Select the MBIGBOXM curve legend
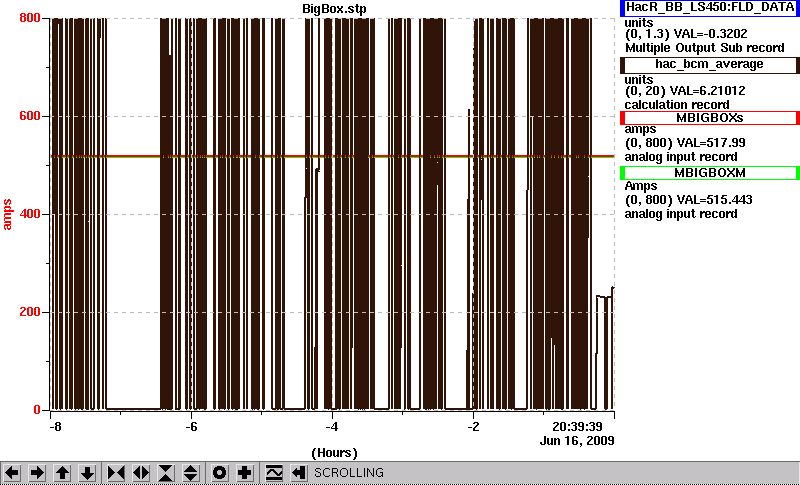 [710, 173]
